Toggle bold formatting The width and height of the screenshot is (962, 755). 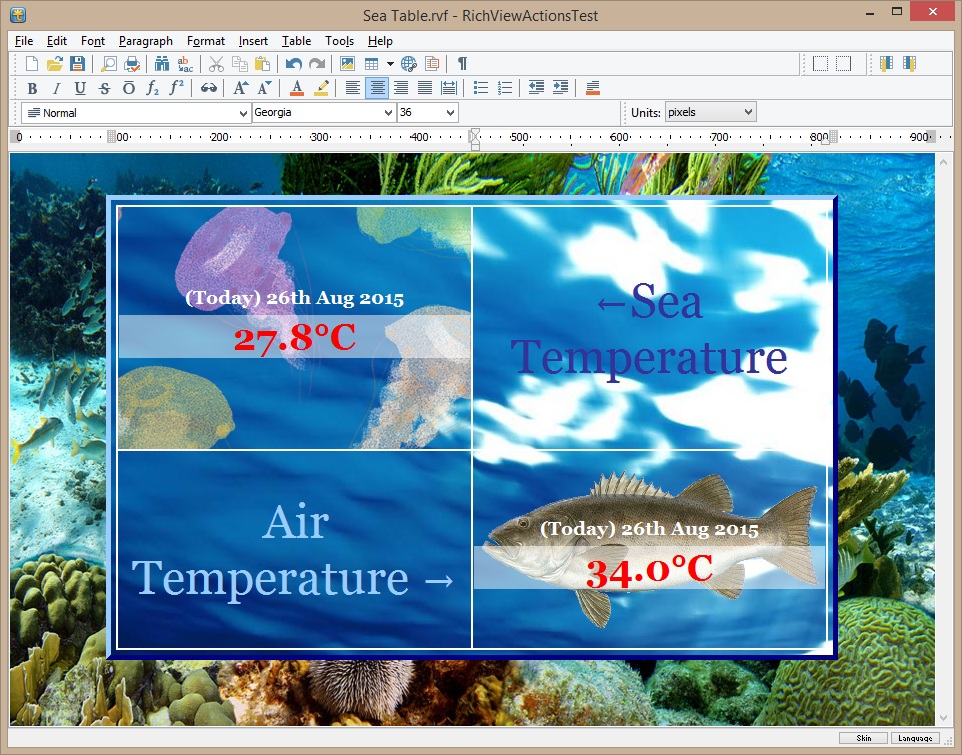(x=33, y=88)
